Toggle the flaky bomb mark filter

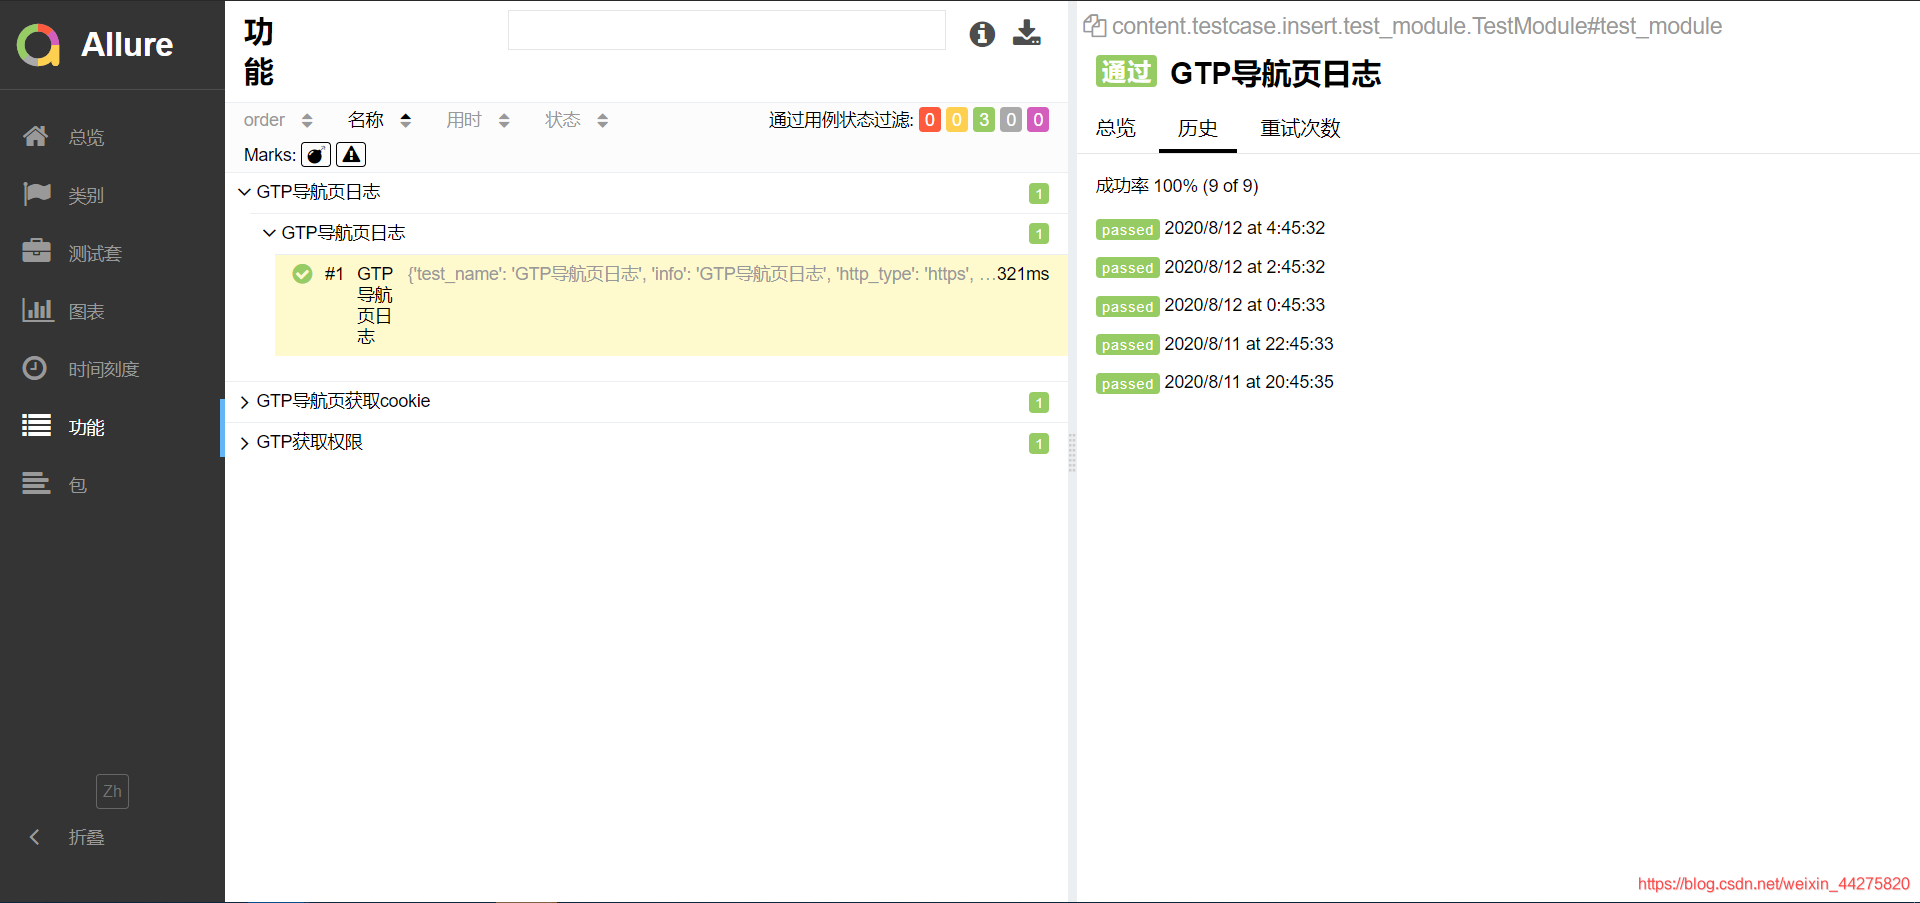316,155
